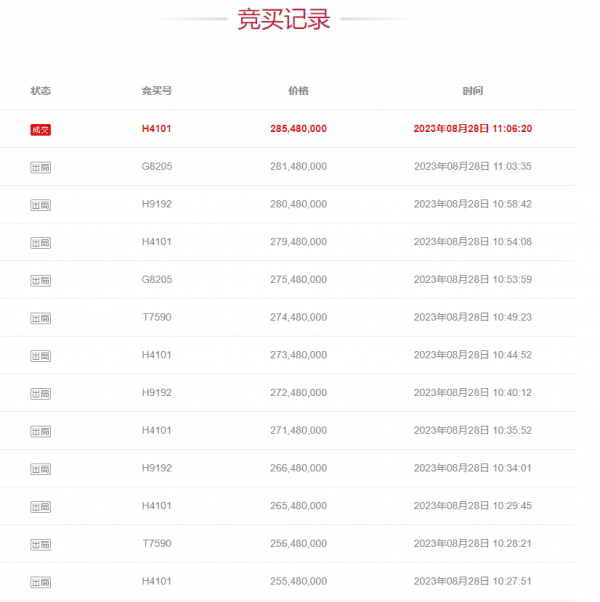Select the winning timestamp ending 11:06:20
The image size is (600, 602).
coord(472,129)
